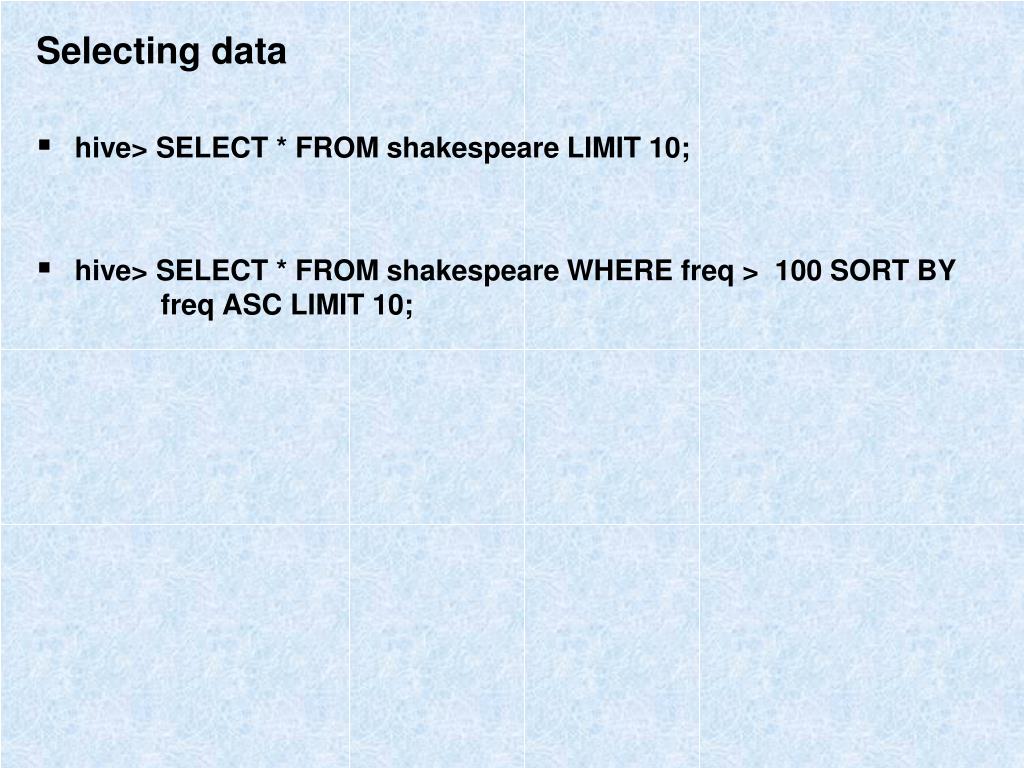Click the WHERE keyword

[x=620, y=270]
